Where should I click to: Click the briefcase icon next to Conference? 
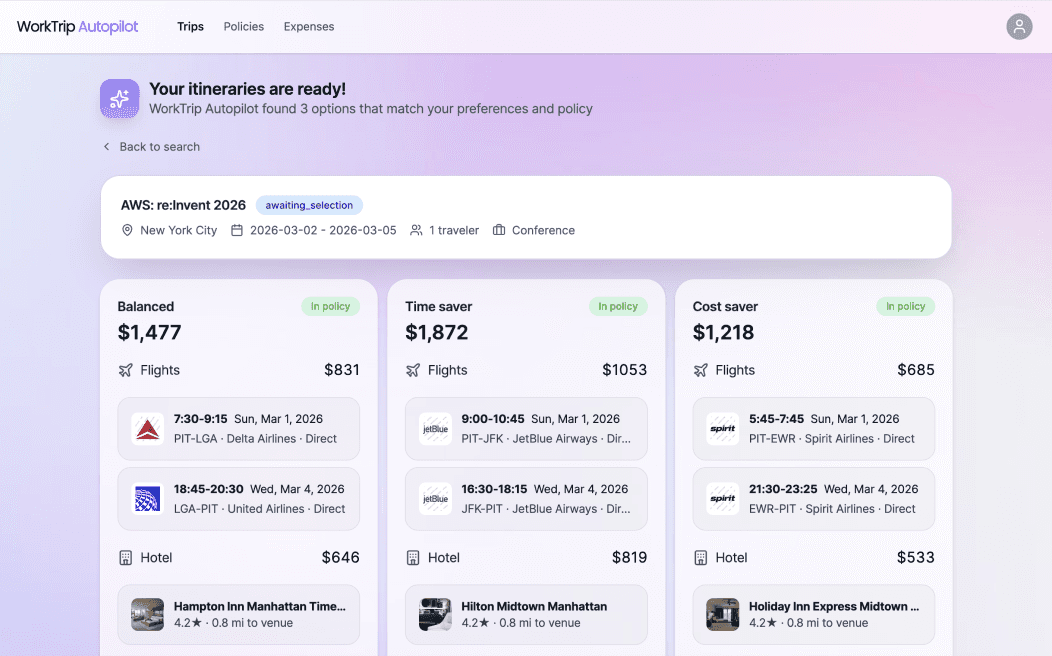498,230
